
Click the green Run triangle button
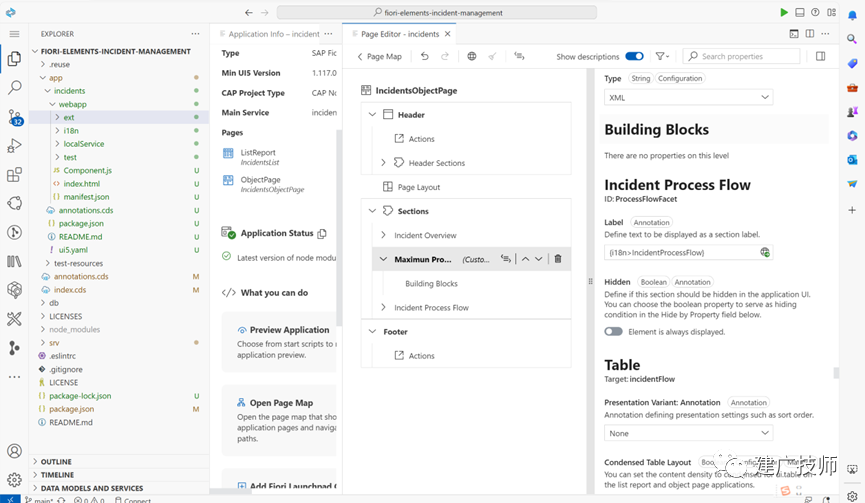(784, 12)
